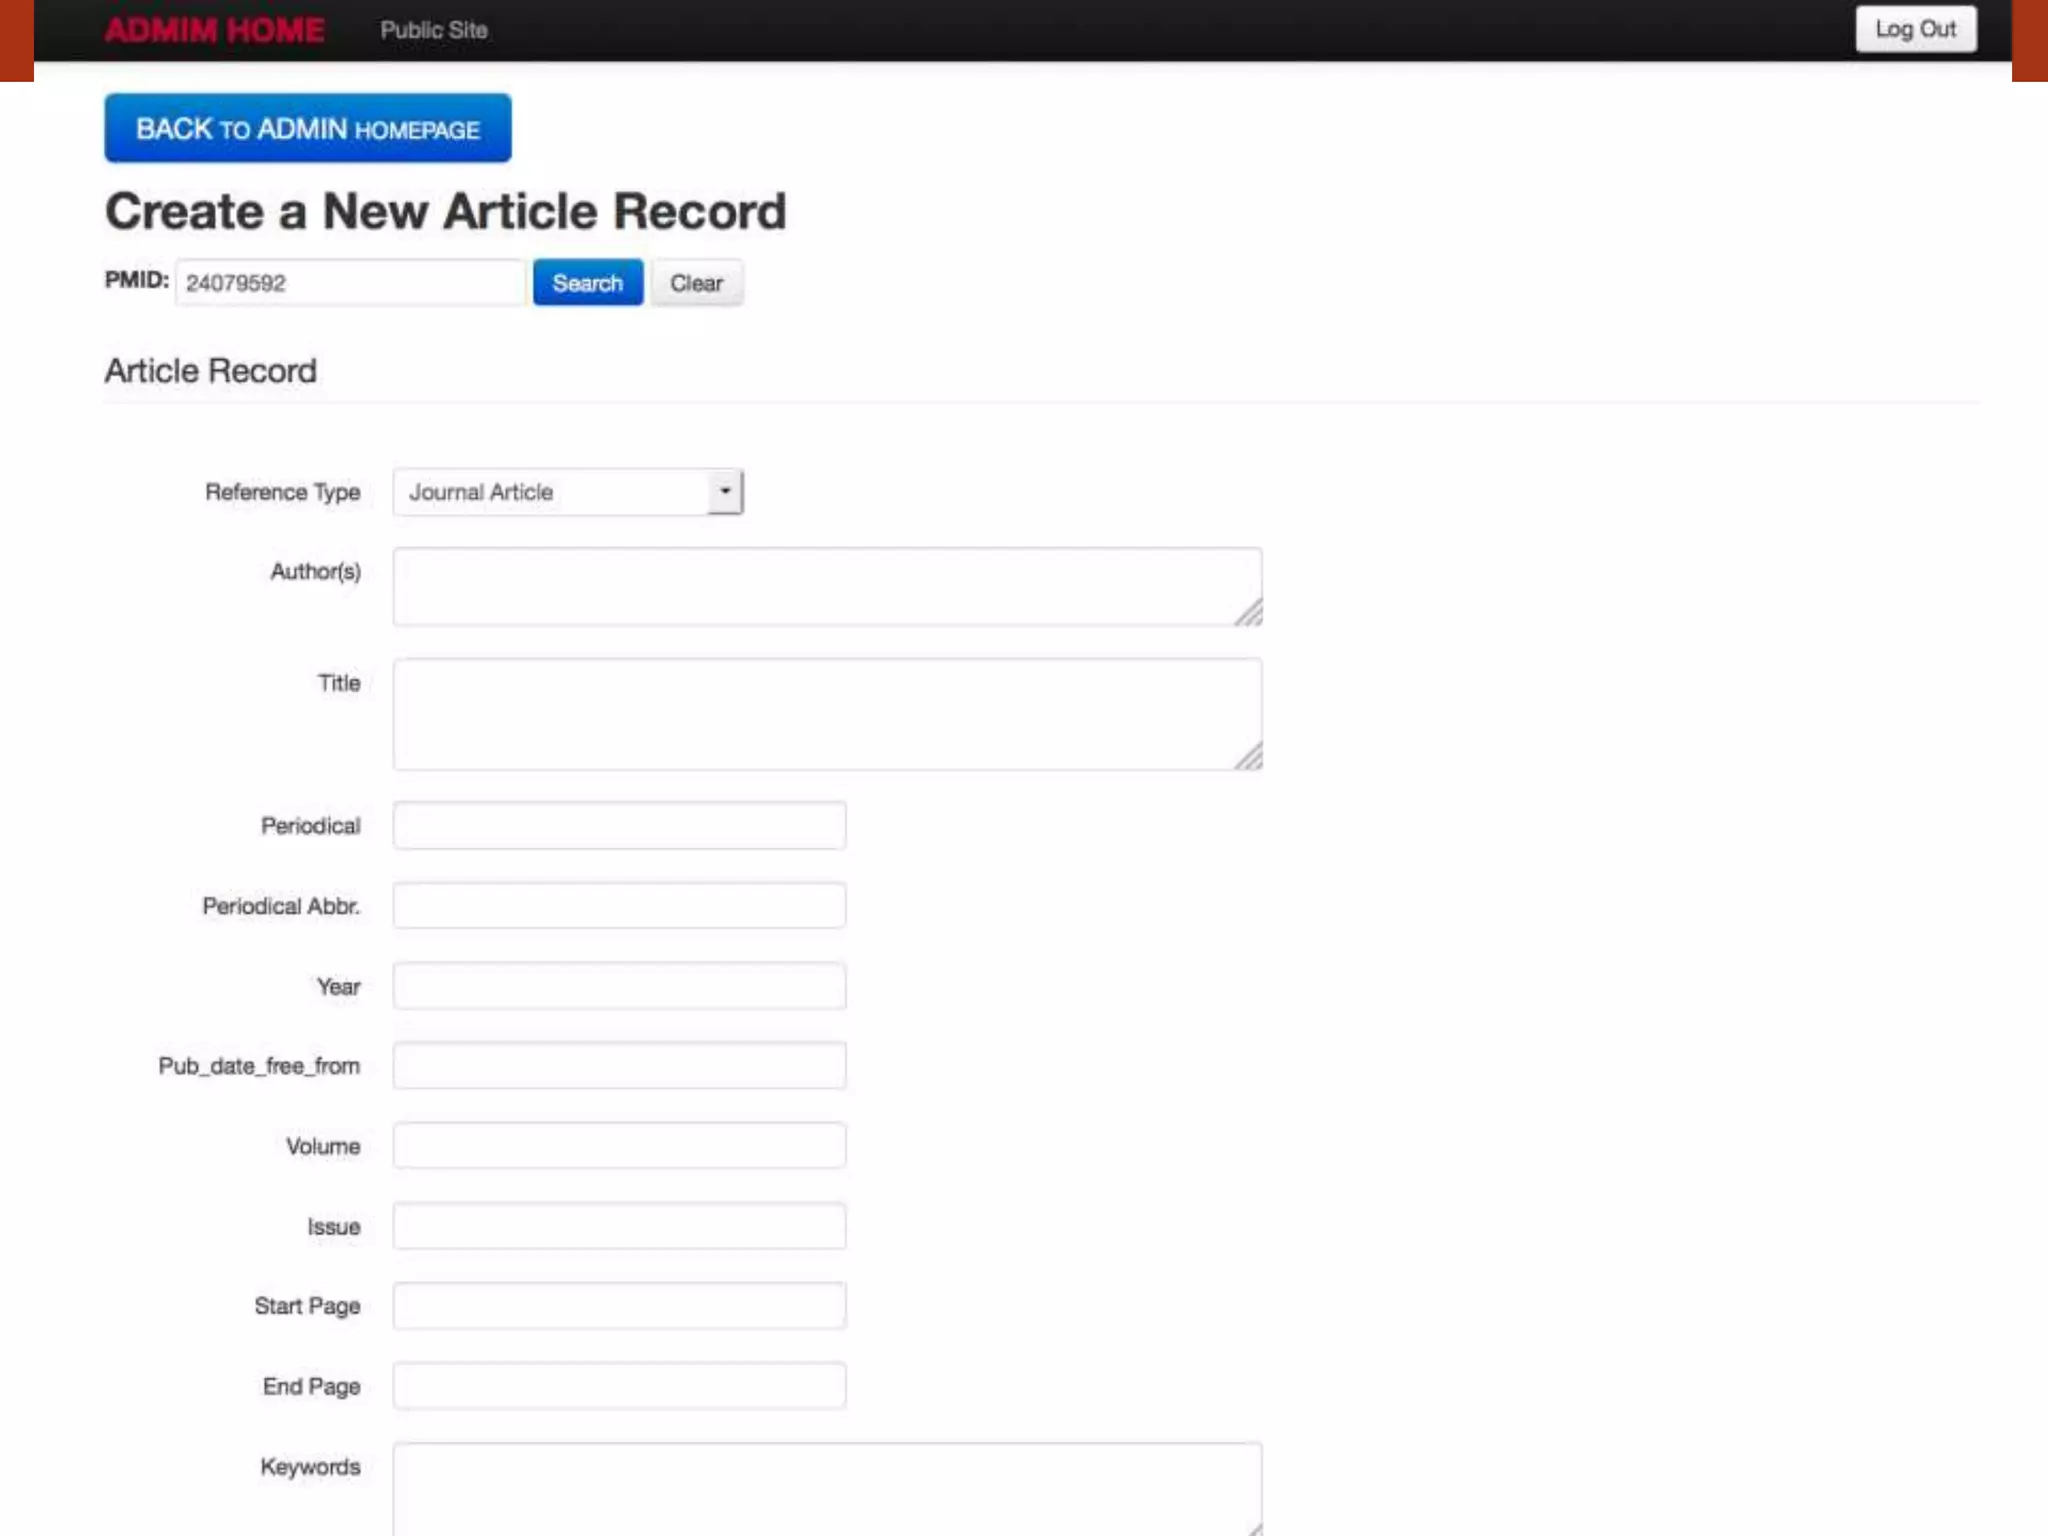Click the Reference Type label

coord(283,492)
